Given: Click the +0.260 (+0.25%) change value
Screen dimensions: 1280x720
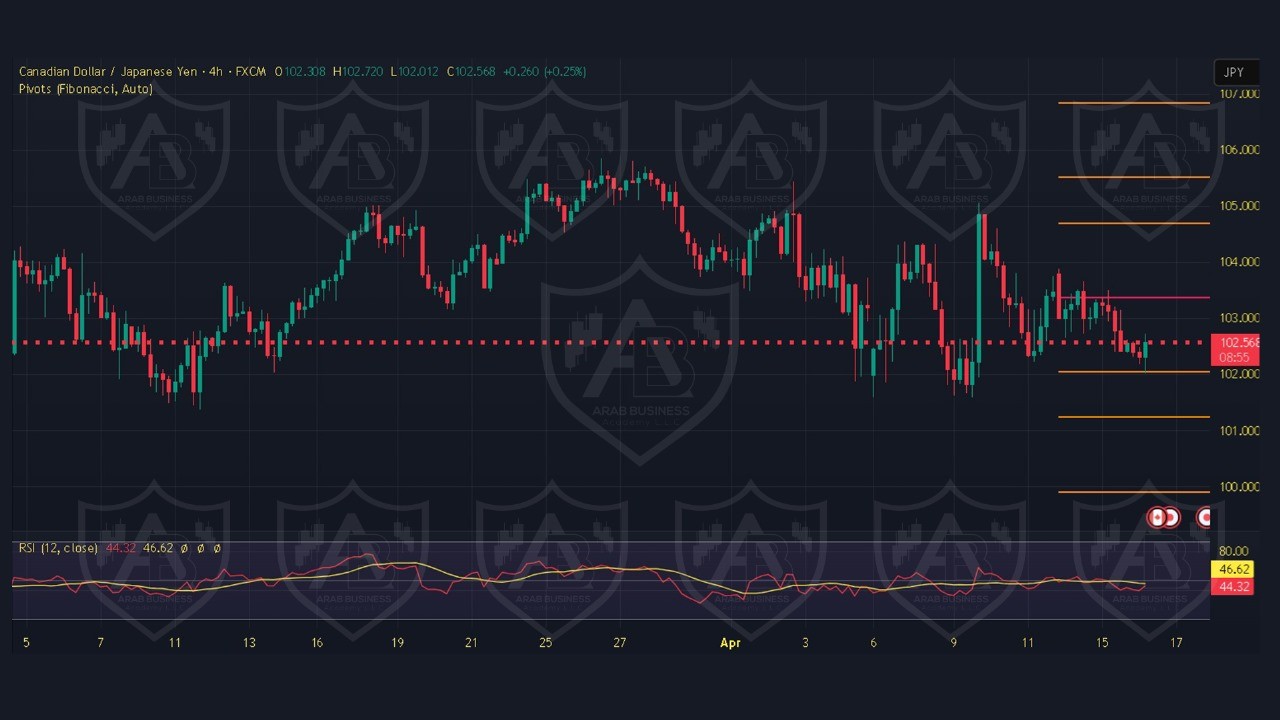Looking at the screenshot, I should tap(545, 72).
